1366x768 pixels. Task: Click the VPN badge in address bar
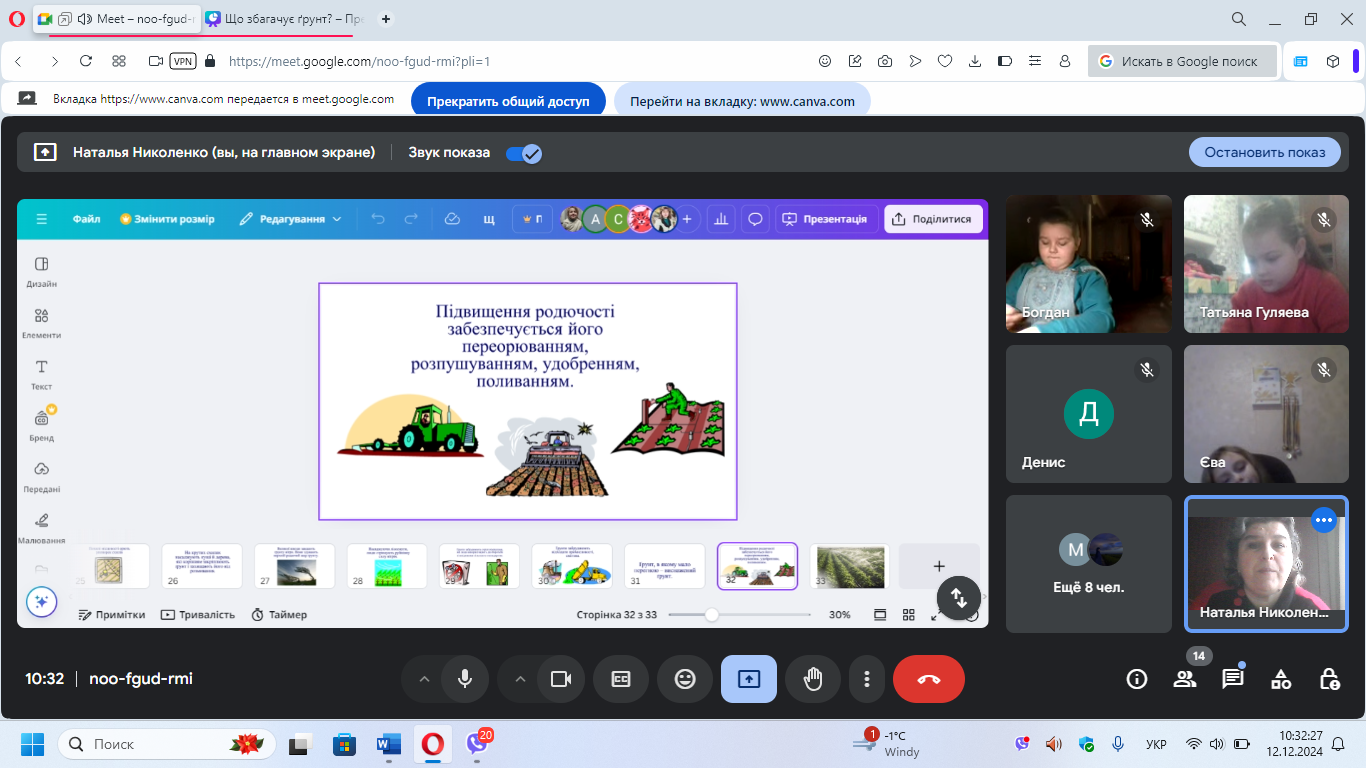coord(183,61)
